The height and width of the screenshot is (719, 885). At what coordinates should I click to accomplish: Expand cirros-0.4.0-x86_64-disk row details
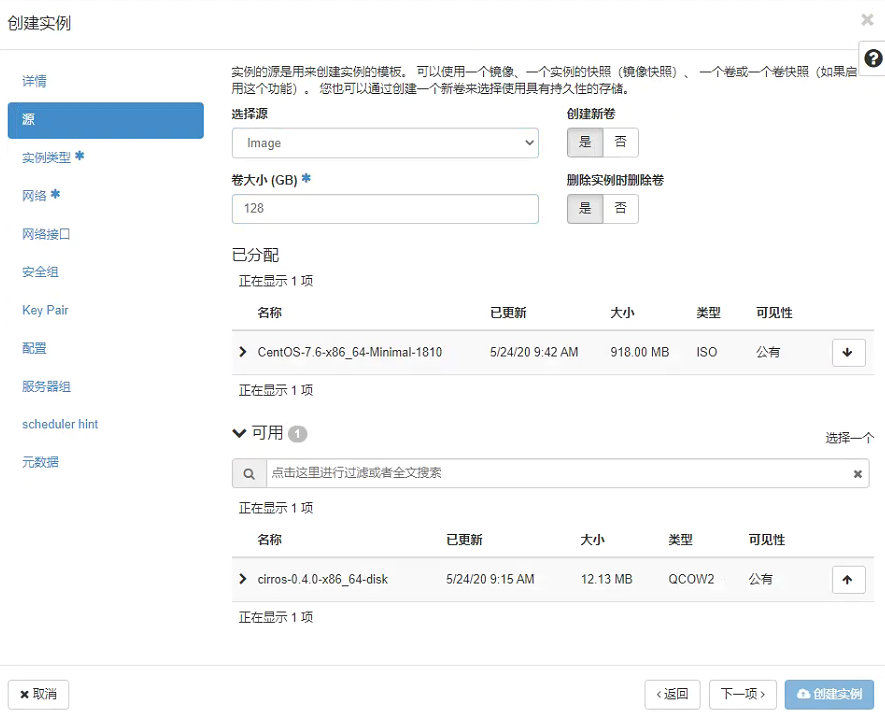(242, 579)
